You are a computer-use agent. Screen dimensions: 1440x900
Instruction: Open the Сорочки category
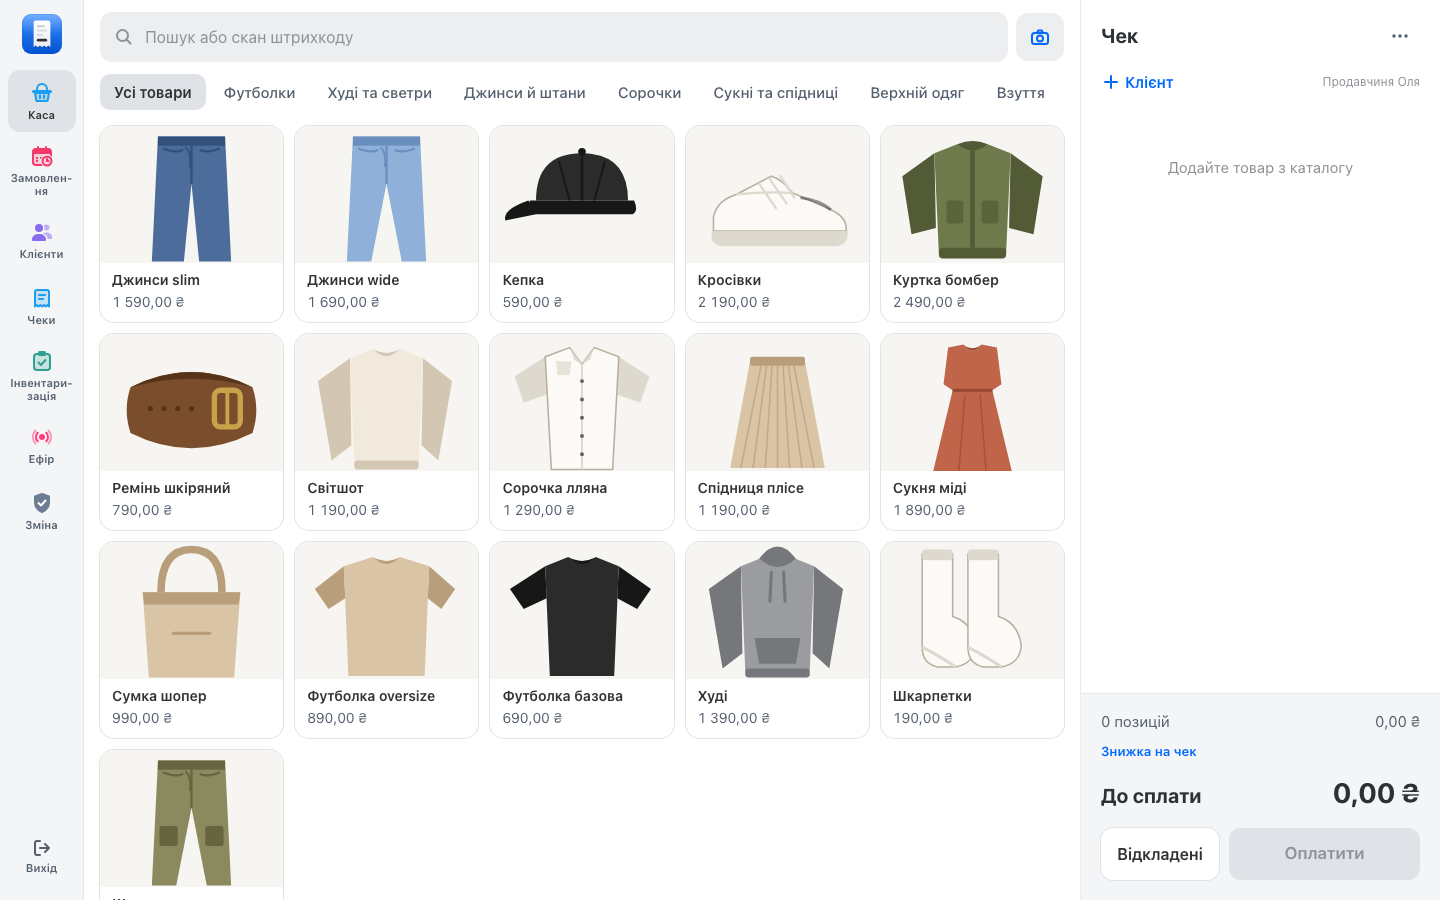(650, 92)
